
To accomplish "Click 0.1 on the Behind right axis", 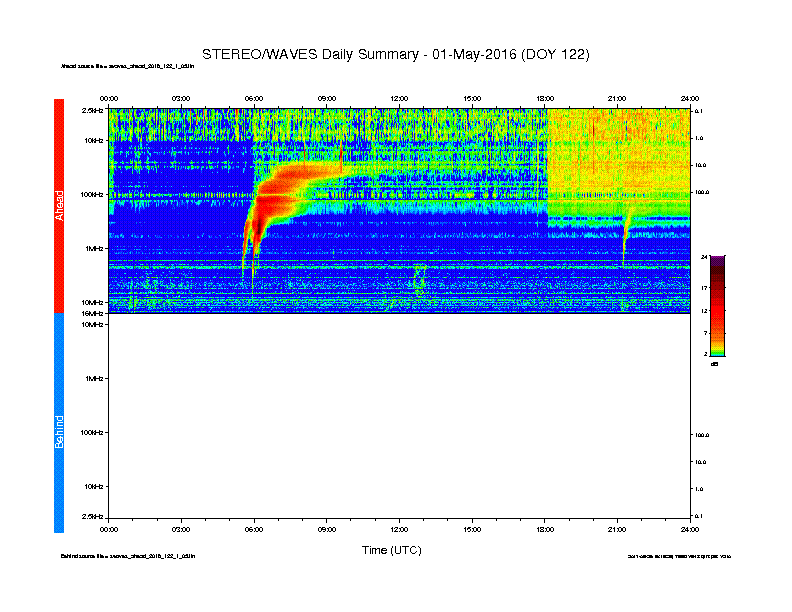I will click(699, 516).
